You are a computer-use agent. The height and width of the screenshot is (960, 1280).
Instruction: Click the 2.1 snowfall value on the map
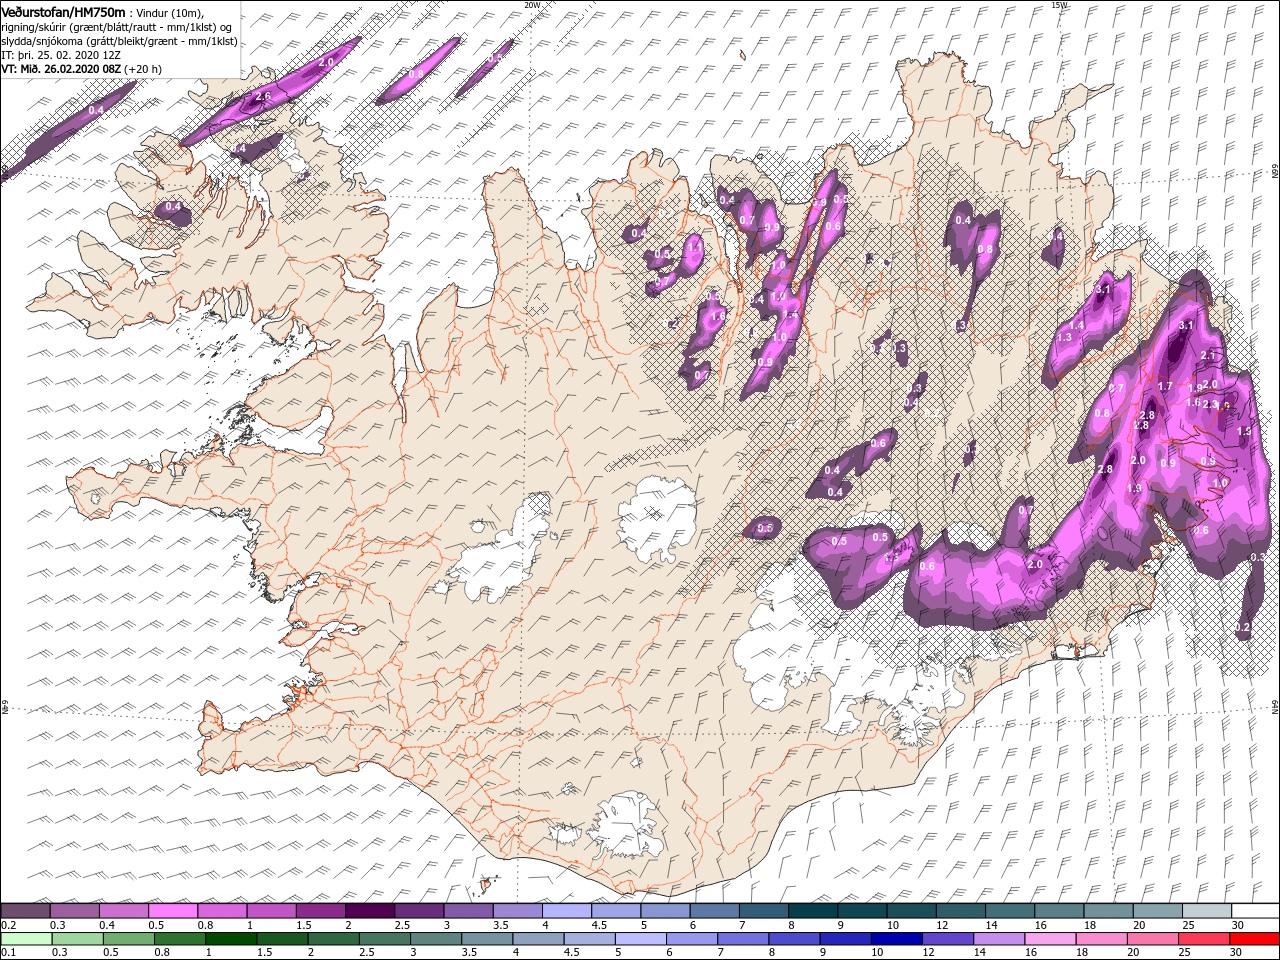coord(1207,356)
